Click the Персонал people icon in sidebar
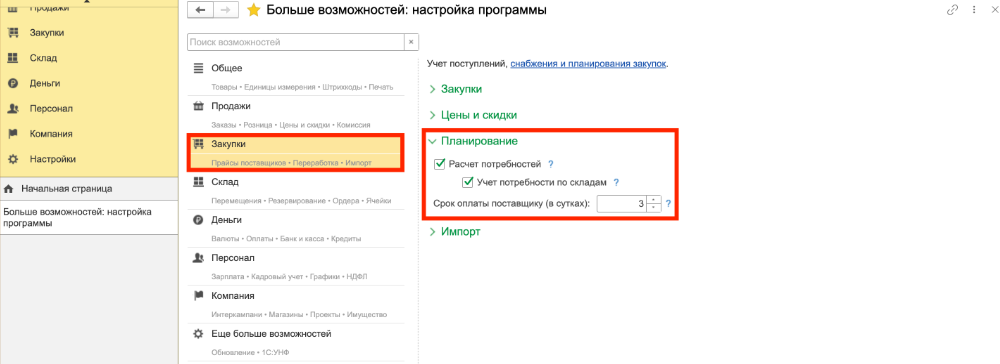 point(12,109)
